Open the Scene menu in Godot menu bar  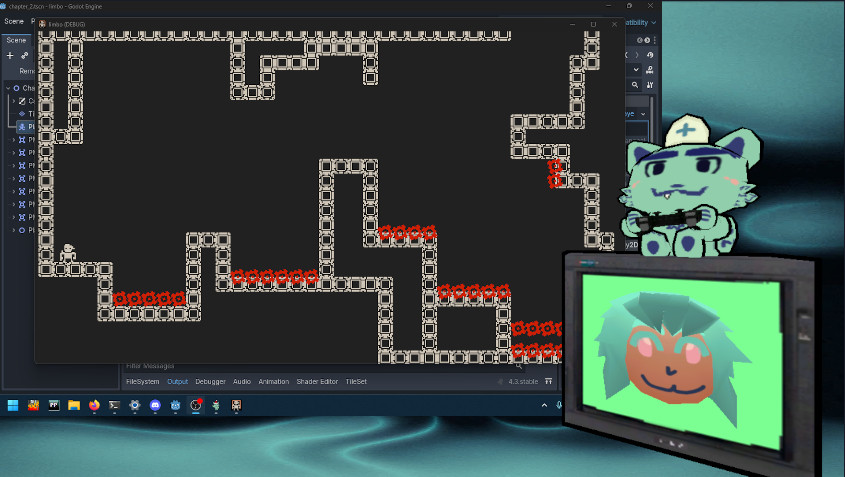[x=14, y=21]
